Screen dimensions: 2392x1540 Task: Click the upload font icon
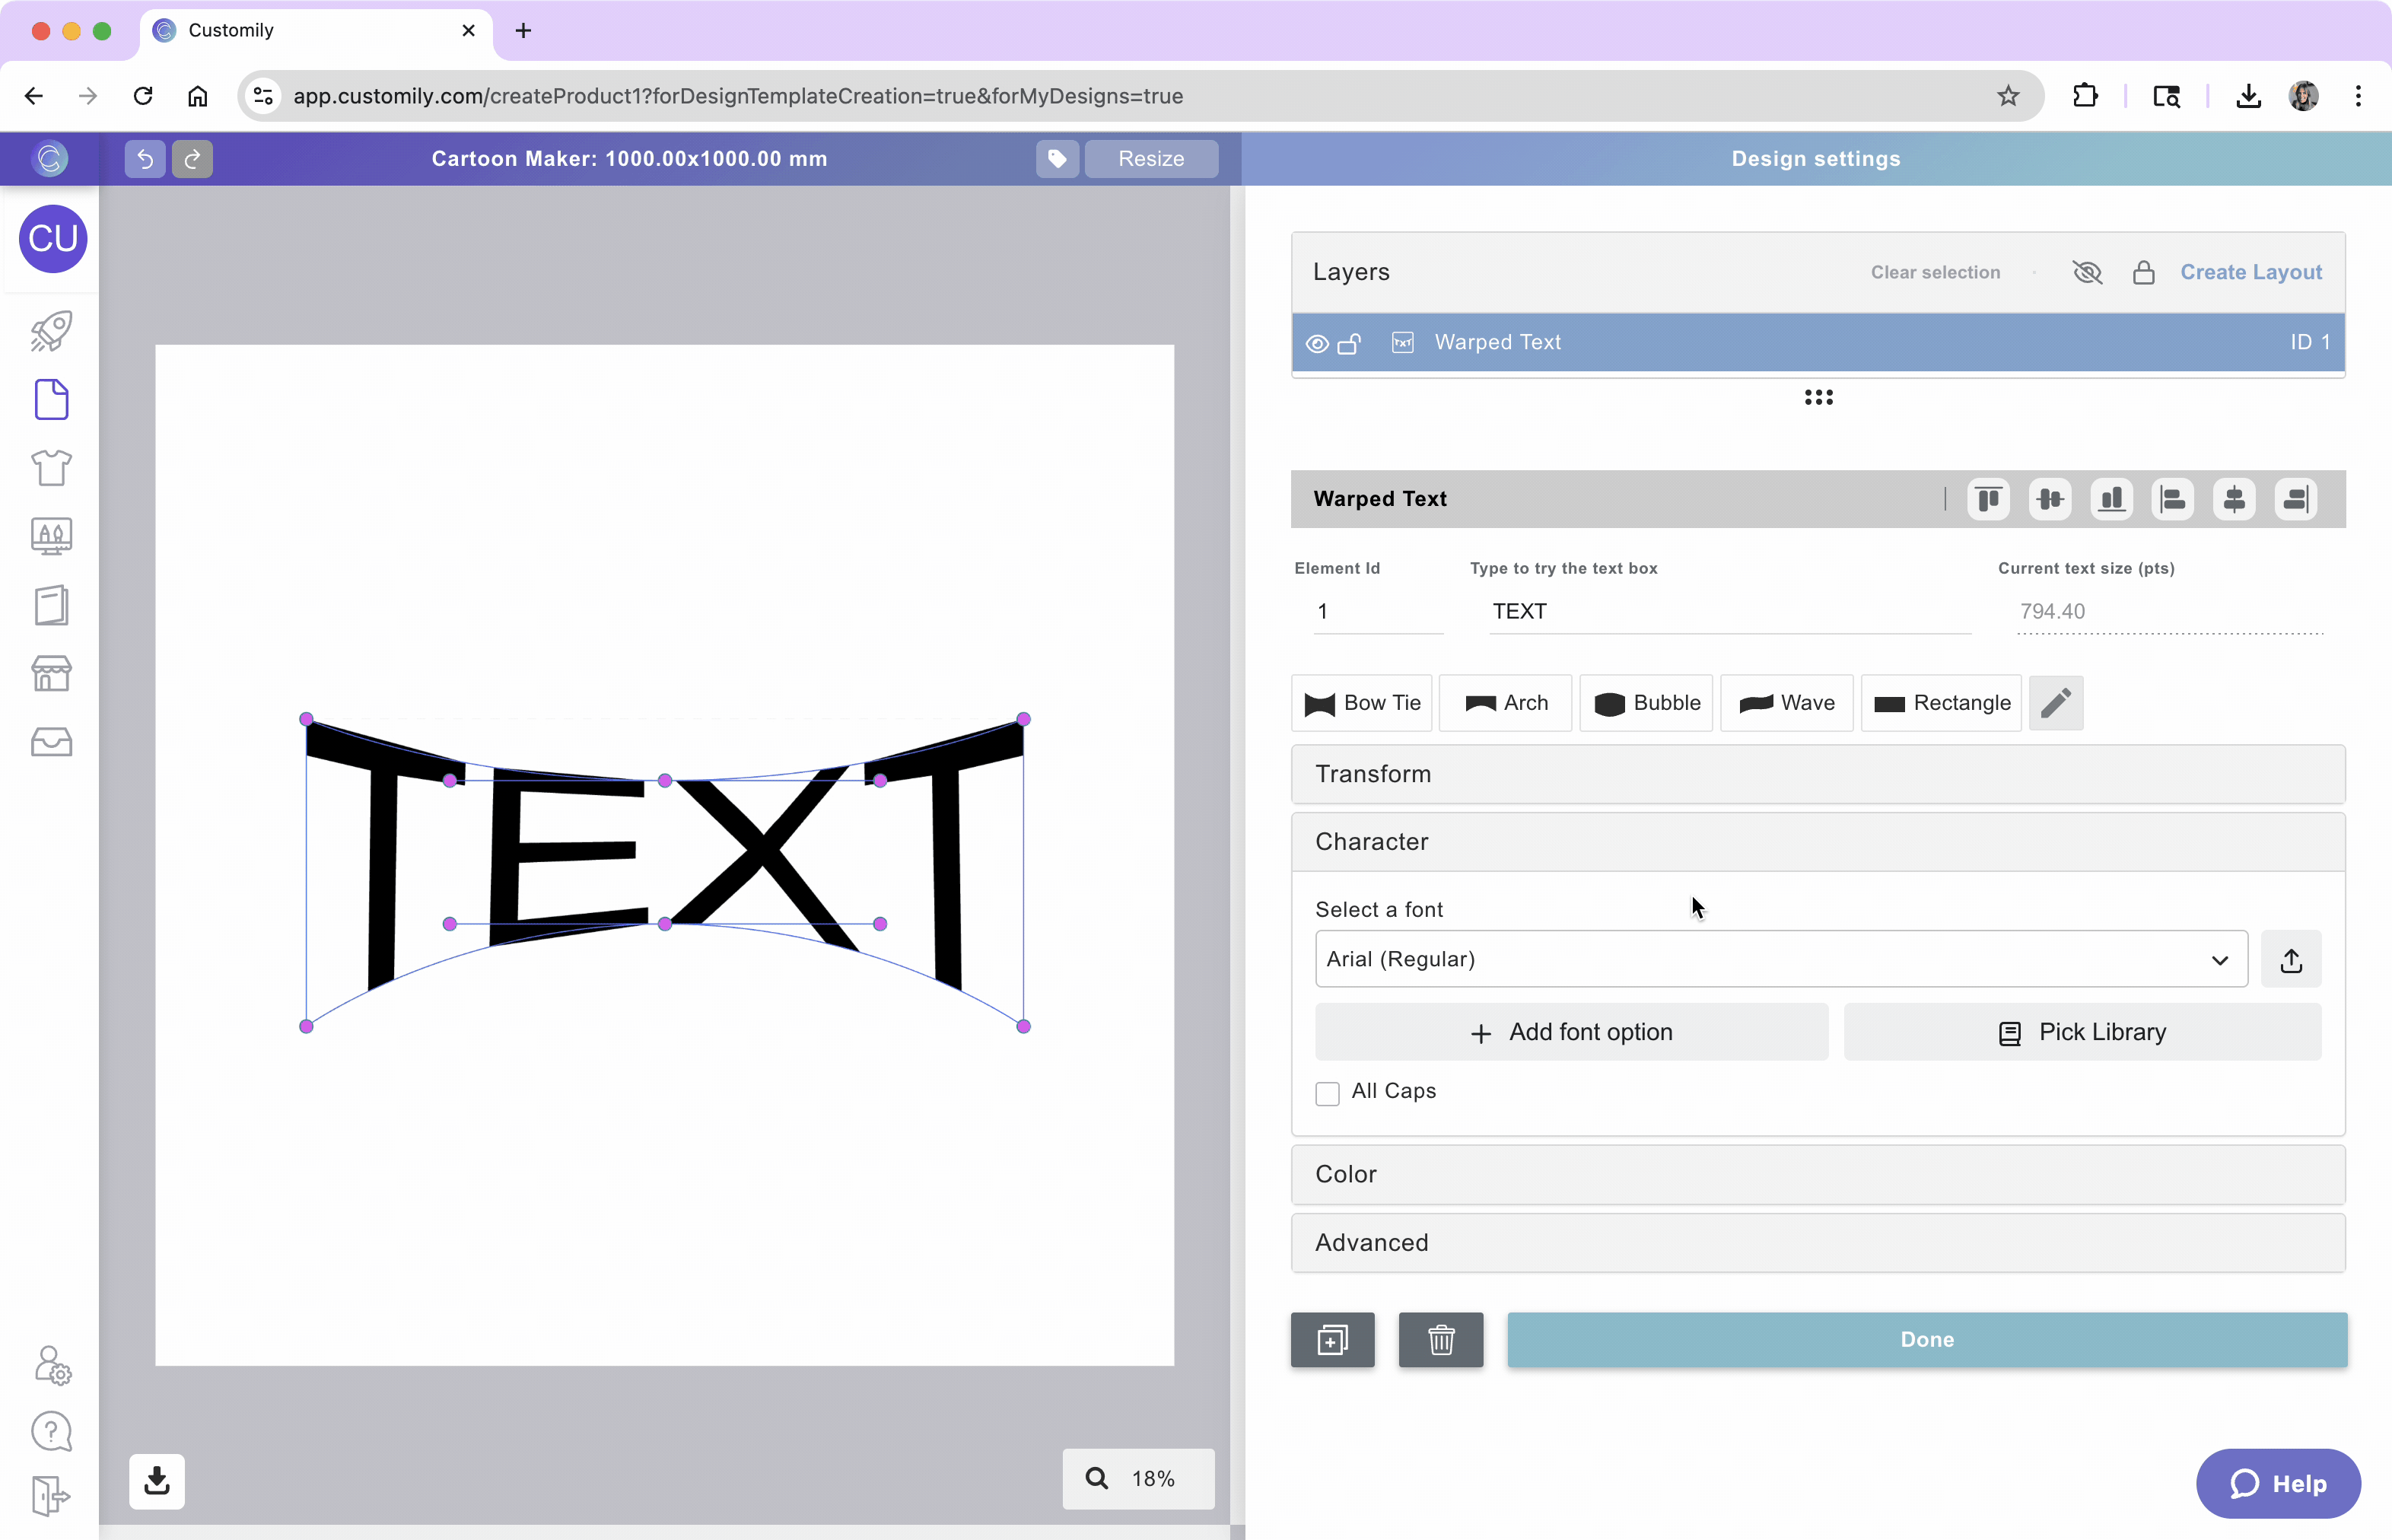(2291, 960)
